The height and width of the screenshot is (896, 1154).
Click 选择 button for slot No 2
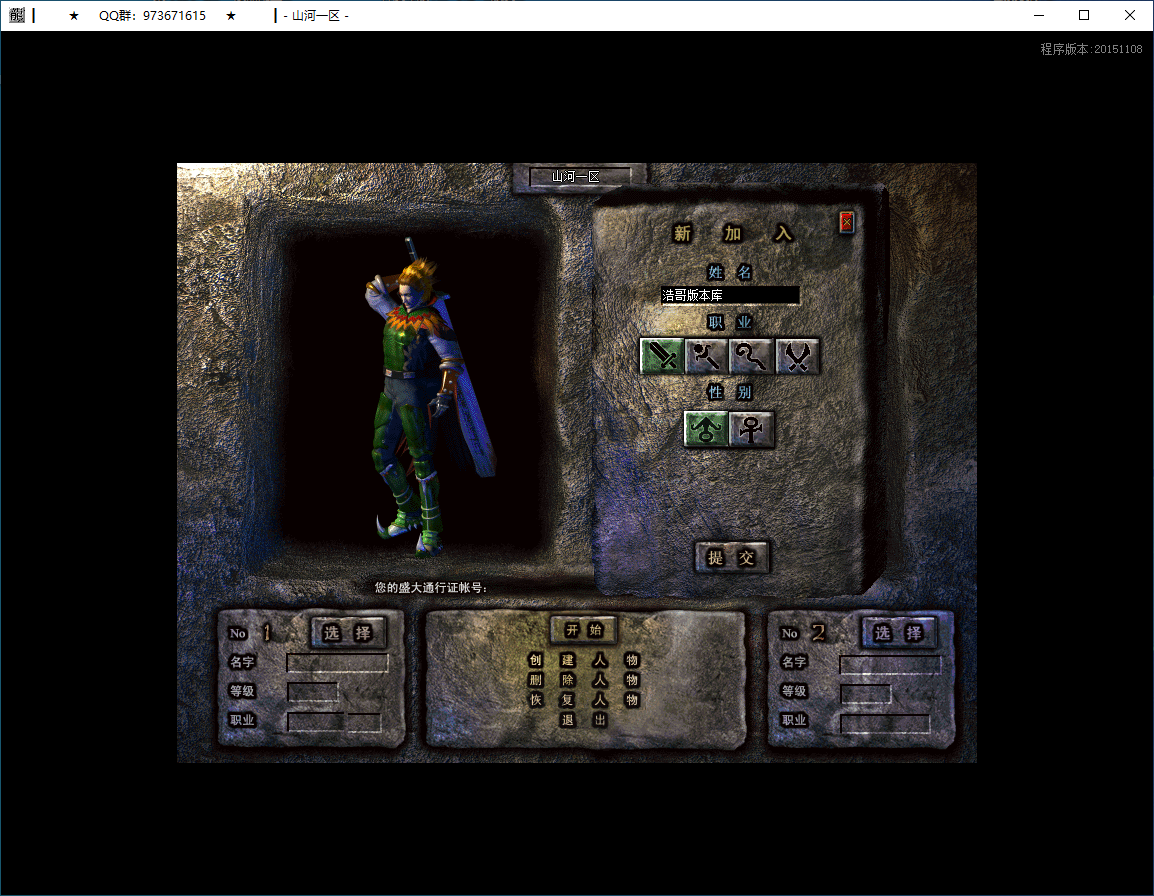[899, 632]
